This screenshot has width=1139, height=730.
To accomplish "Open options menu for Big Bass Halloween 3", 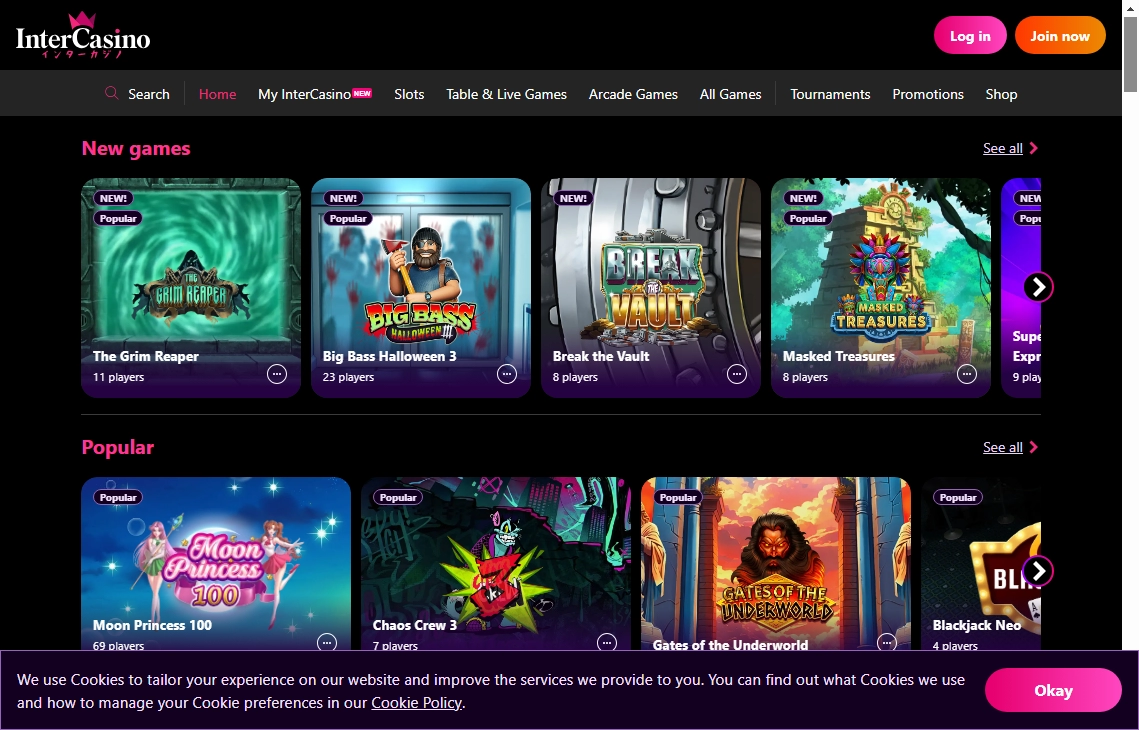I will [x=507, y=374].
